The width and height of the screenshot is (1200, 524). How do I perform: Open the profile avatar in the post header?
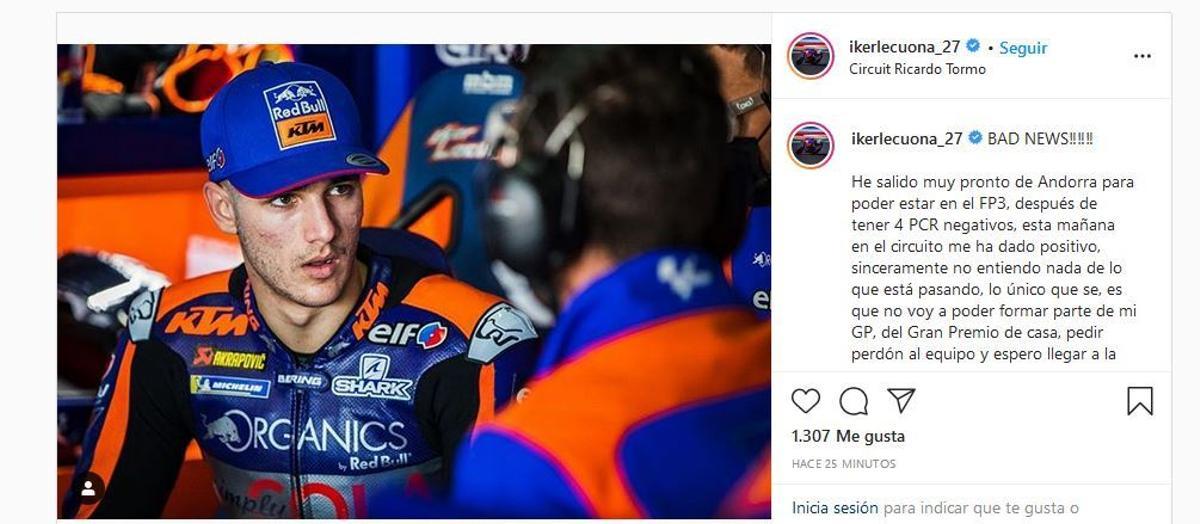tap(810, 56)
